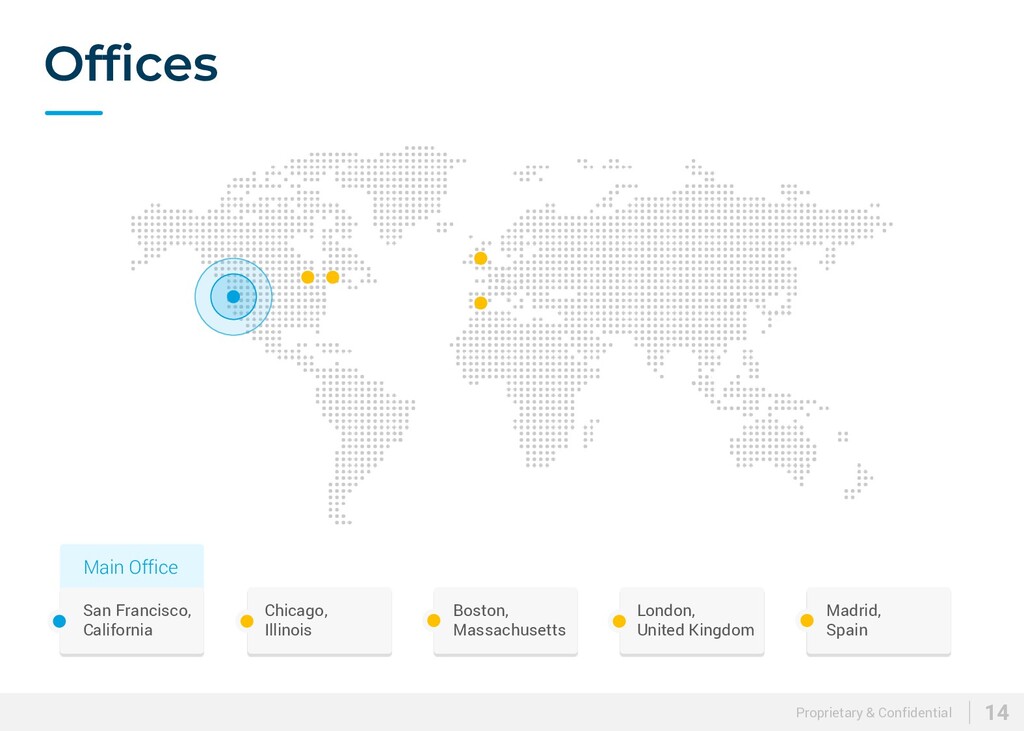Select the San Francisco, California text
The width and height of the screenshot is (1024, 731).
(x=137, y=620)
